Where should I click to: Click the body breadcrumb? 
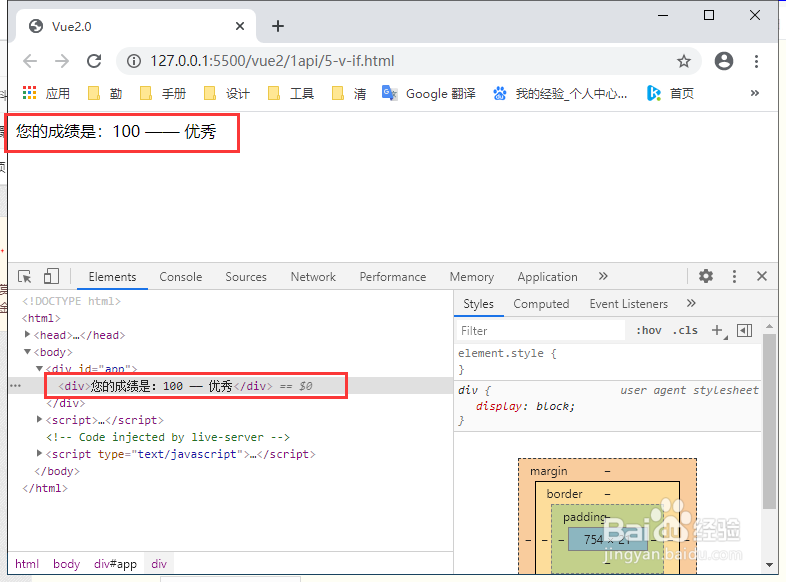[67, 564]
